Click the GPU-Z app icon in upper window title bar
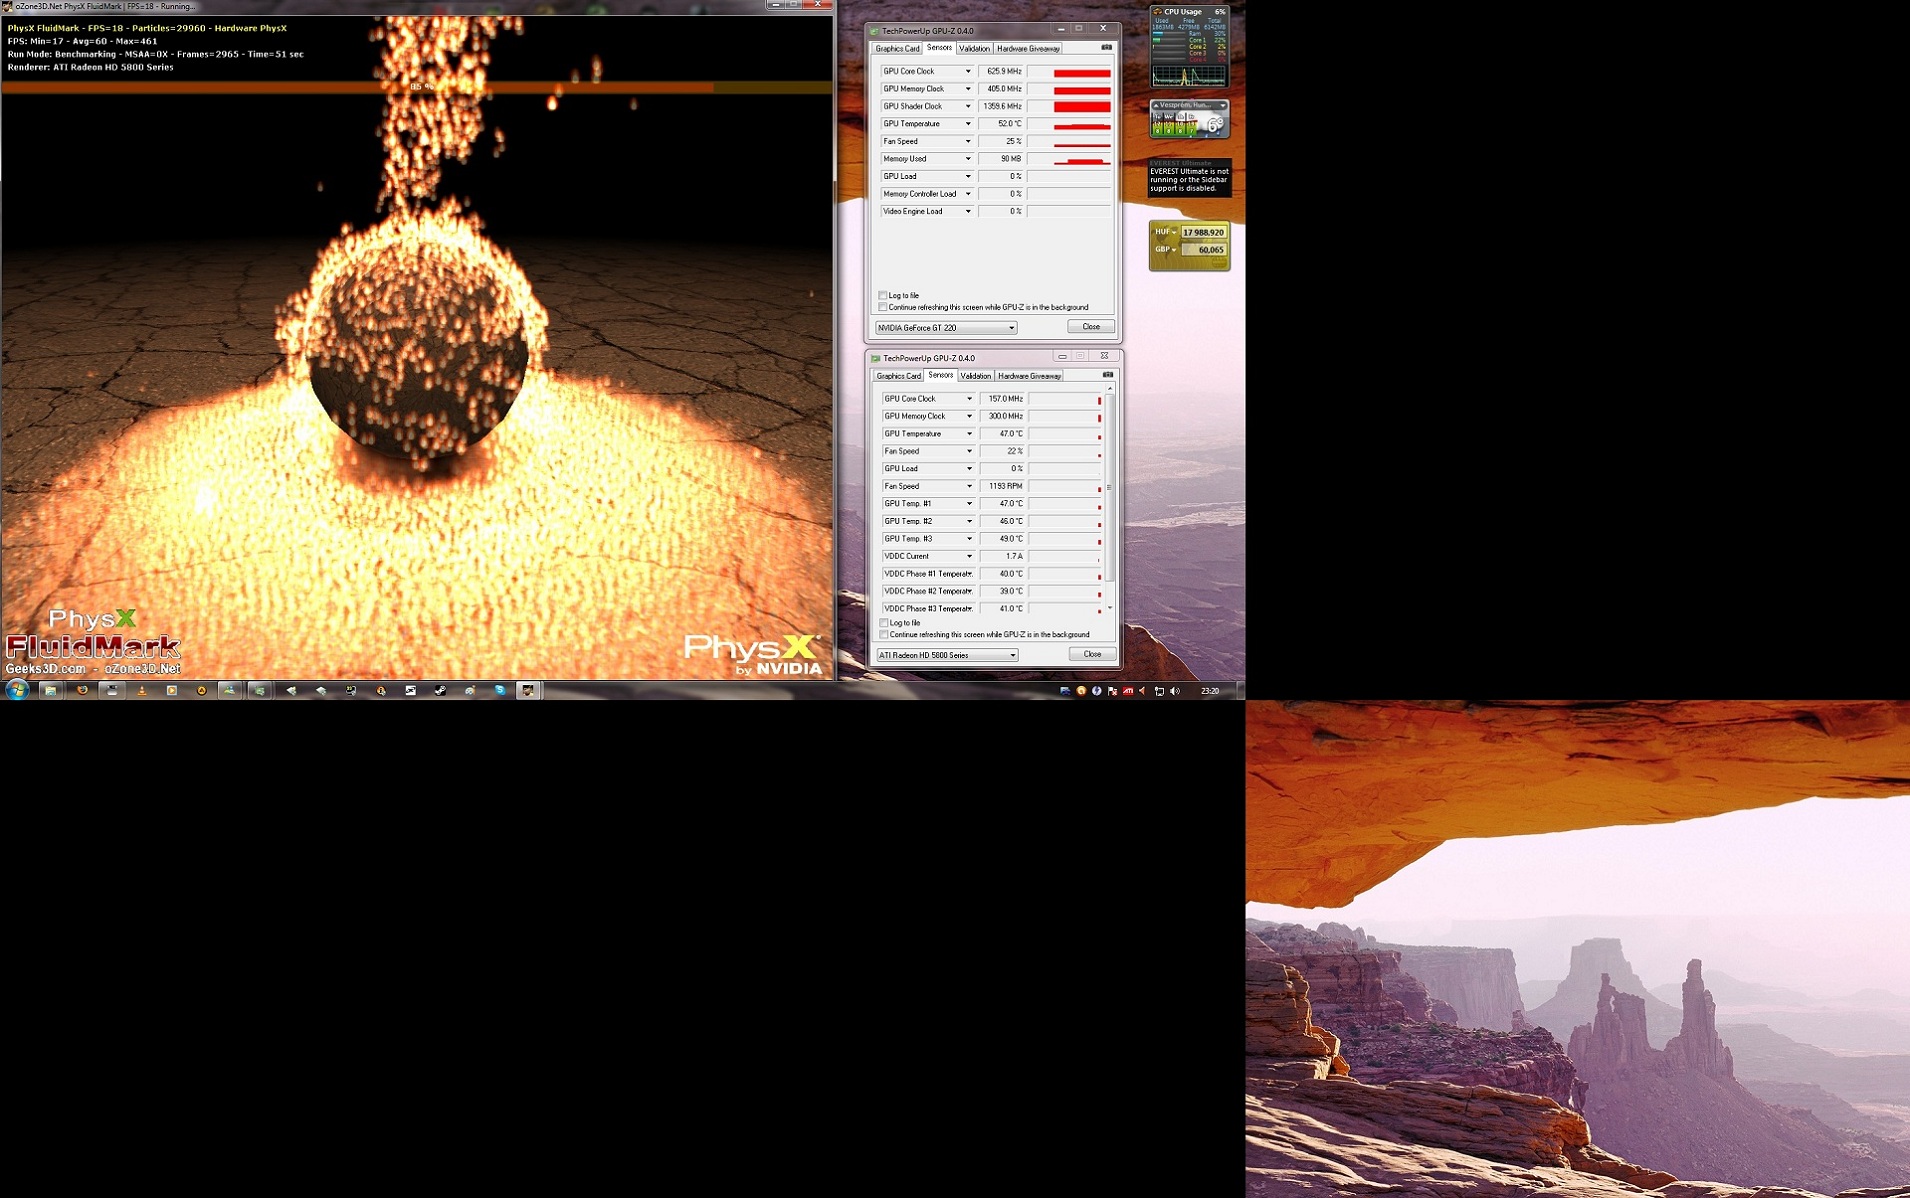1910x1198 pixels. [x=874, y=31]
